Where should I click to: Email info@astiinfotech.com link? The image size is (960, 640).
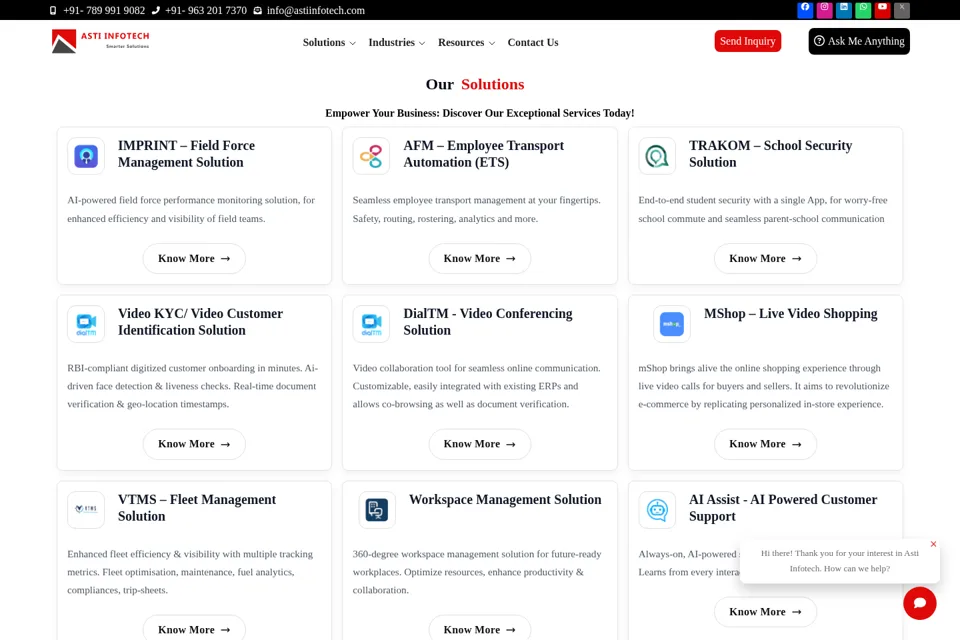click(x=316, y=10)
